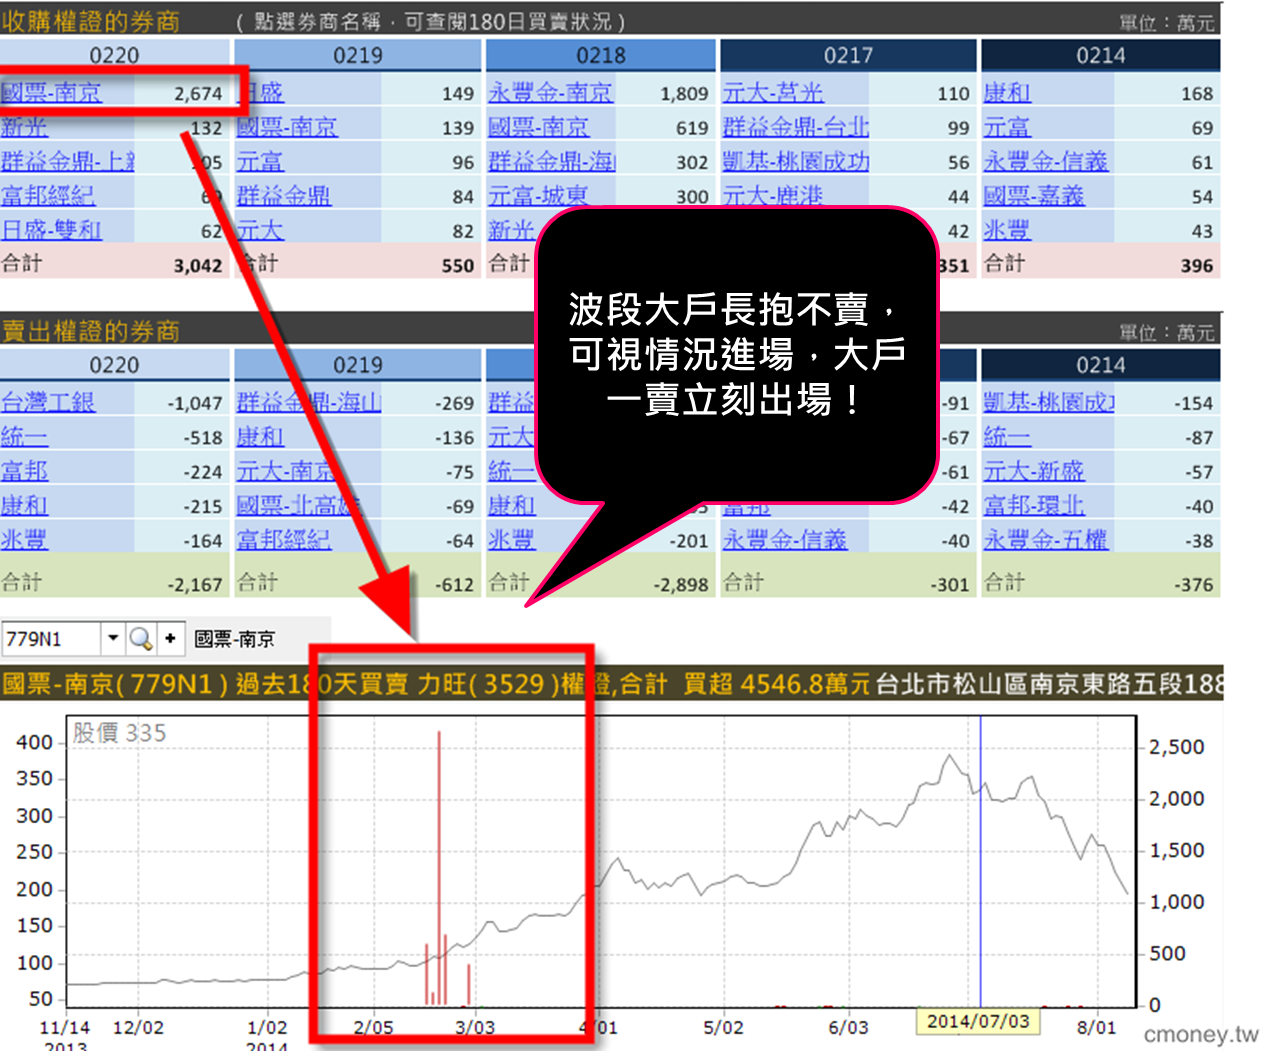
Task: Open 康和 link in 0220 sell column
Action: point(25,505)
